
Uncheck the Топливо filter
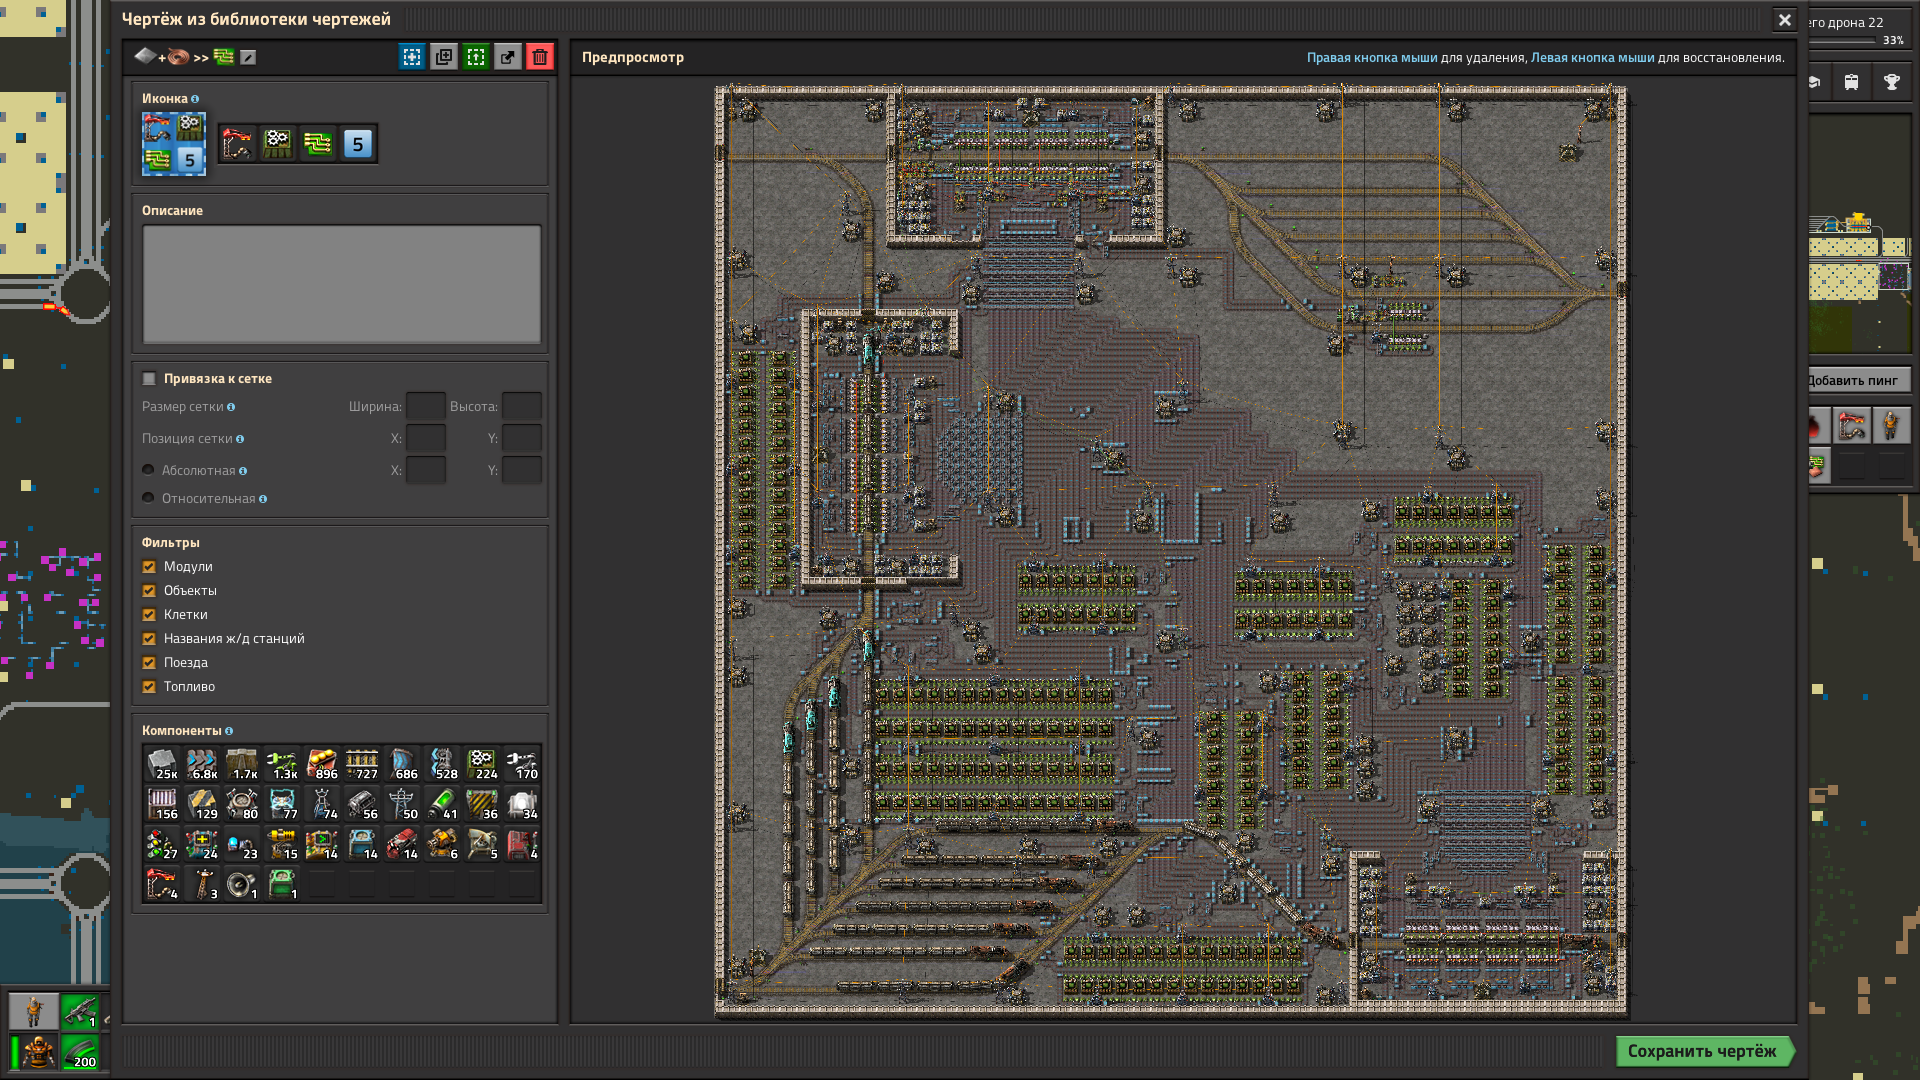149,687
